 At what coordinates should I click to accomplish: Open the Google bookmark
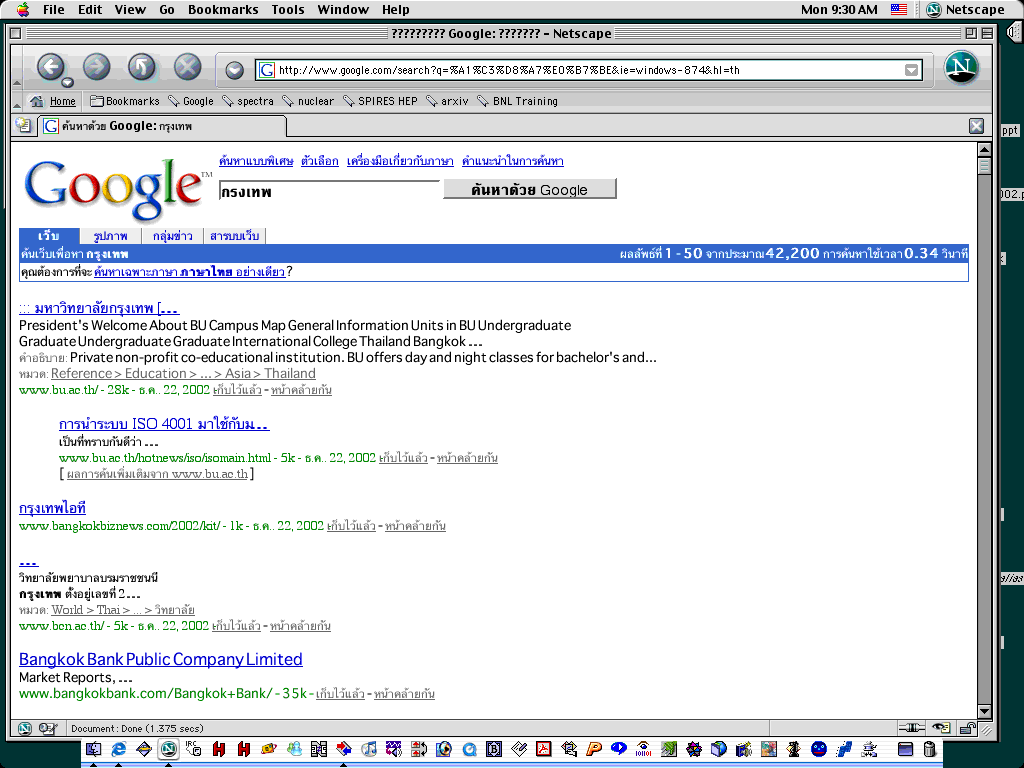coord(191,101)
